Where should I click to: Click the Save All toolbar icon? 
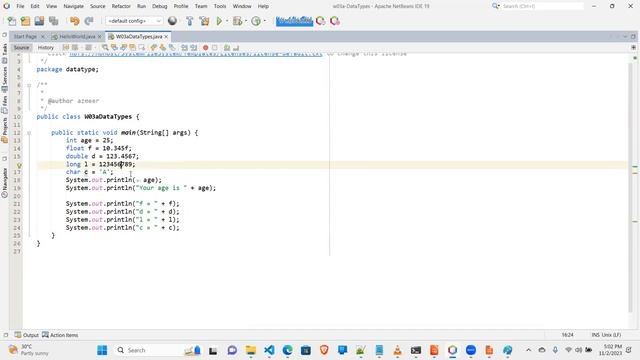click(x=53, y=21)
